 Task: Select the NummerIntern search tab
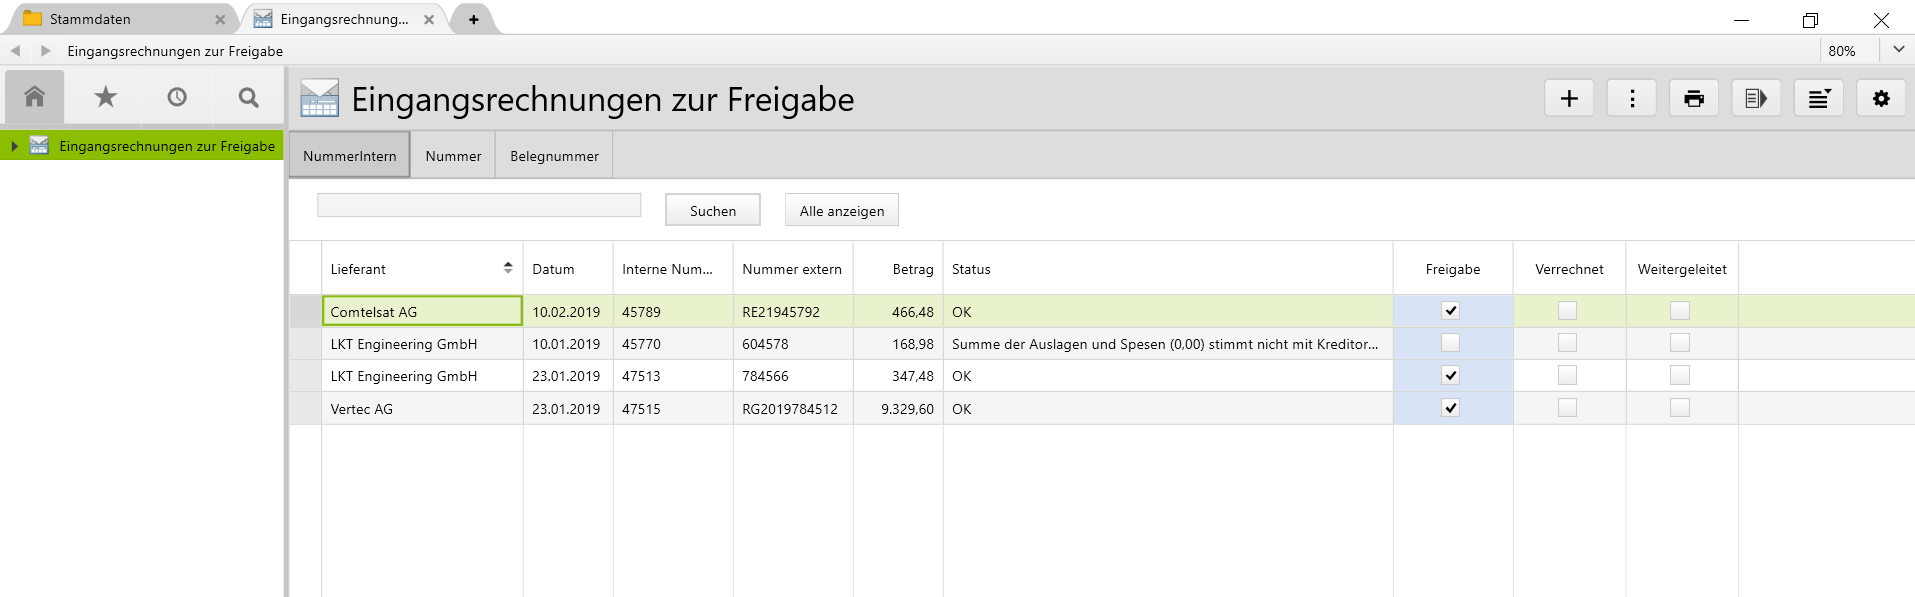point(350,156)
